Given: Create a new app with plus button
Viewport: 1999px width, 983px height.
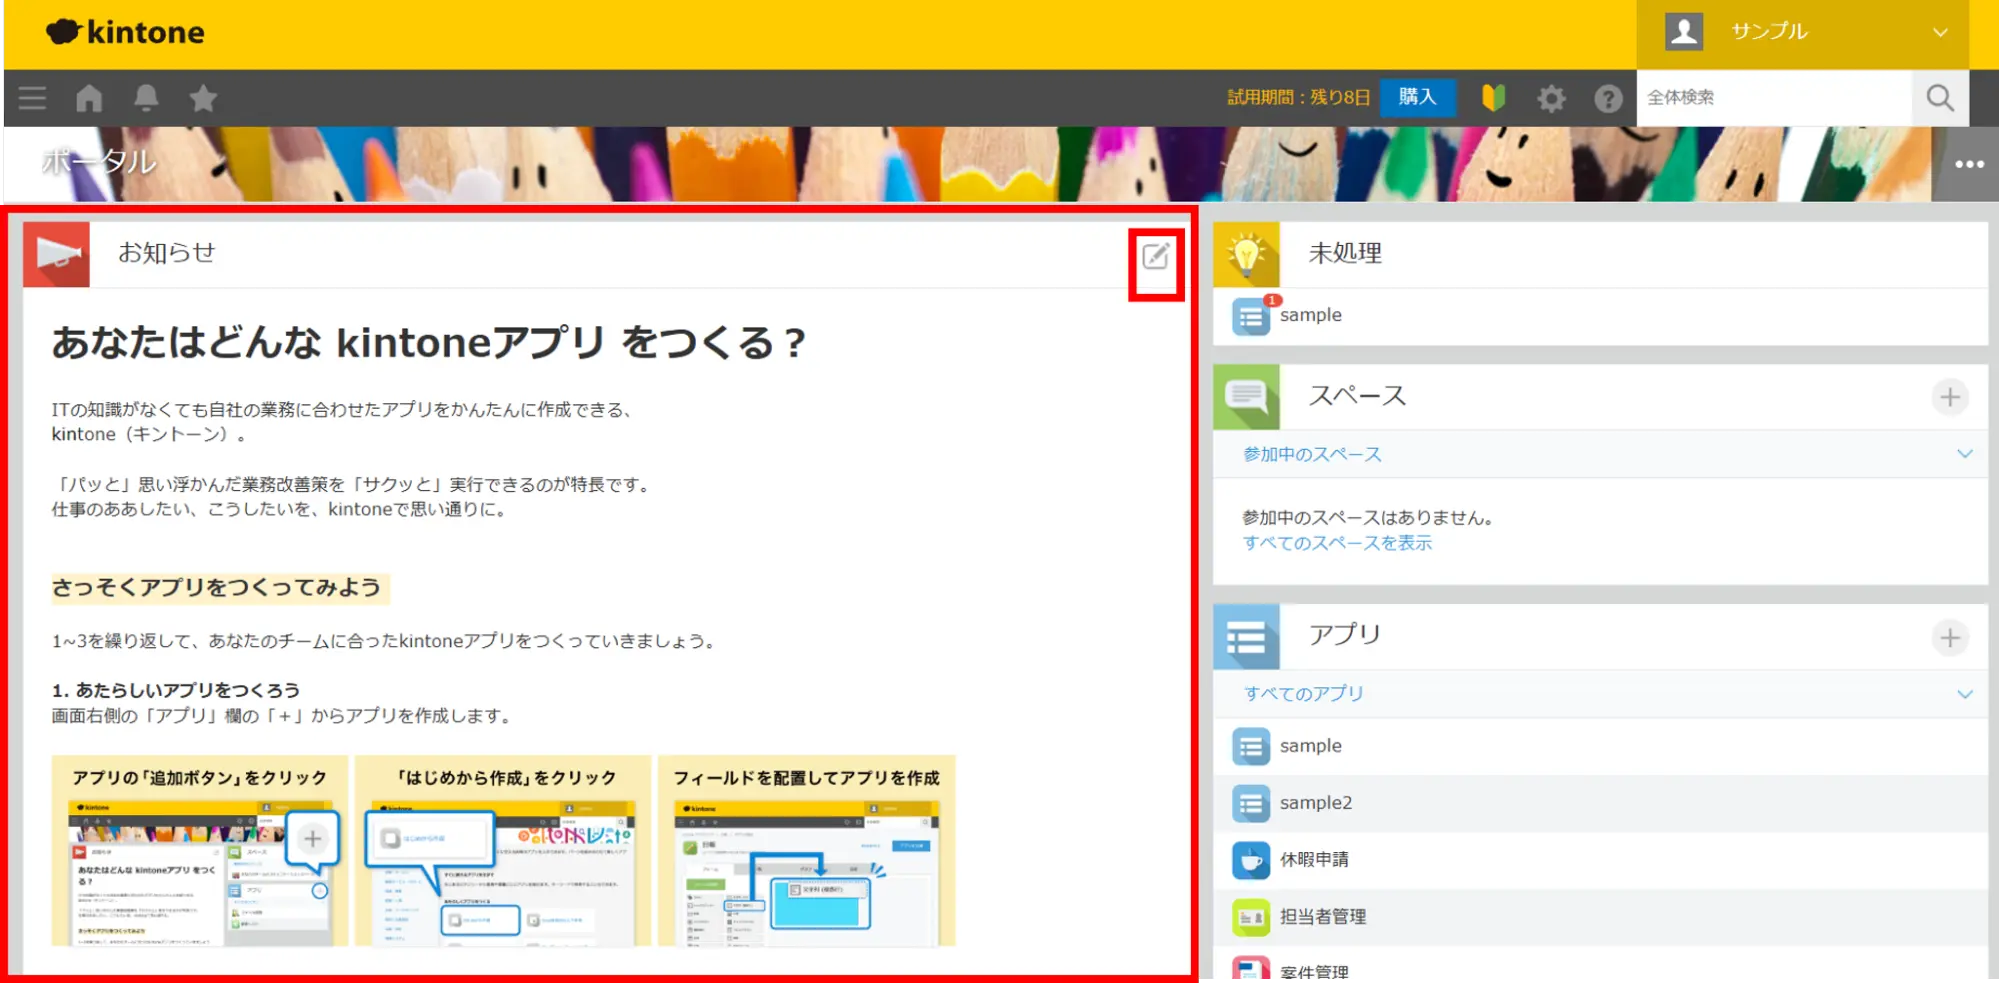Looking at the screenshot, I should click(x=1949, y=637).
